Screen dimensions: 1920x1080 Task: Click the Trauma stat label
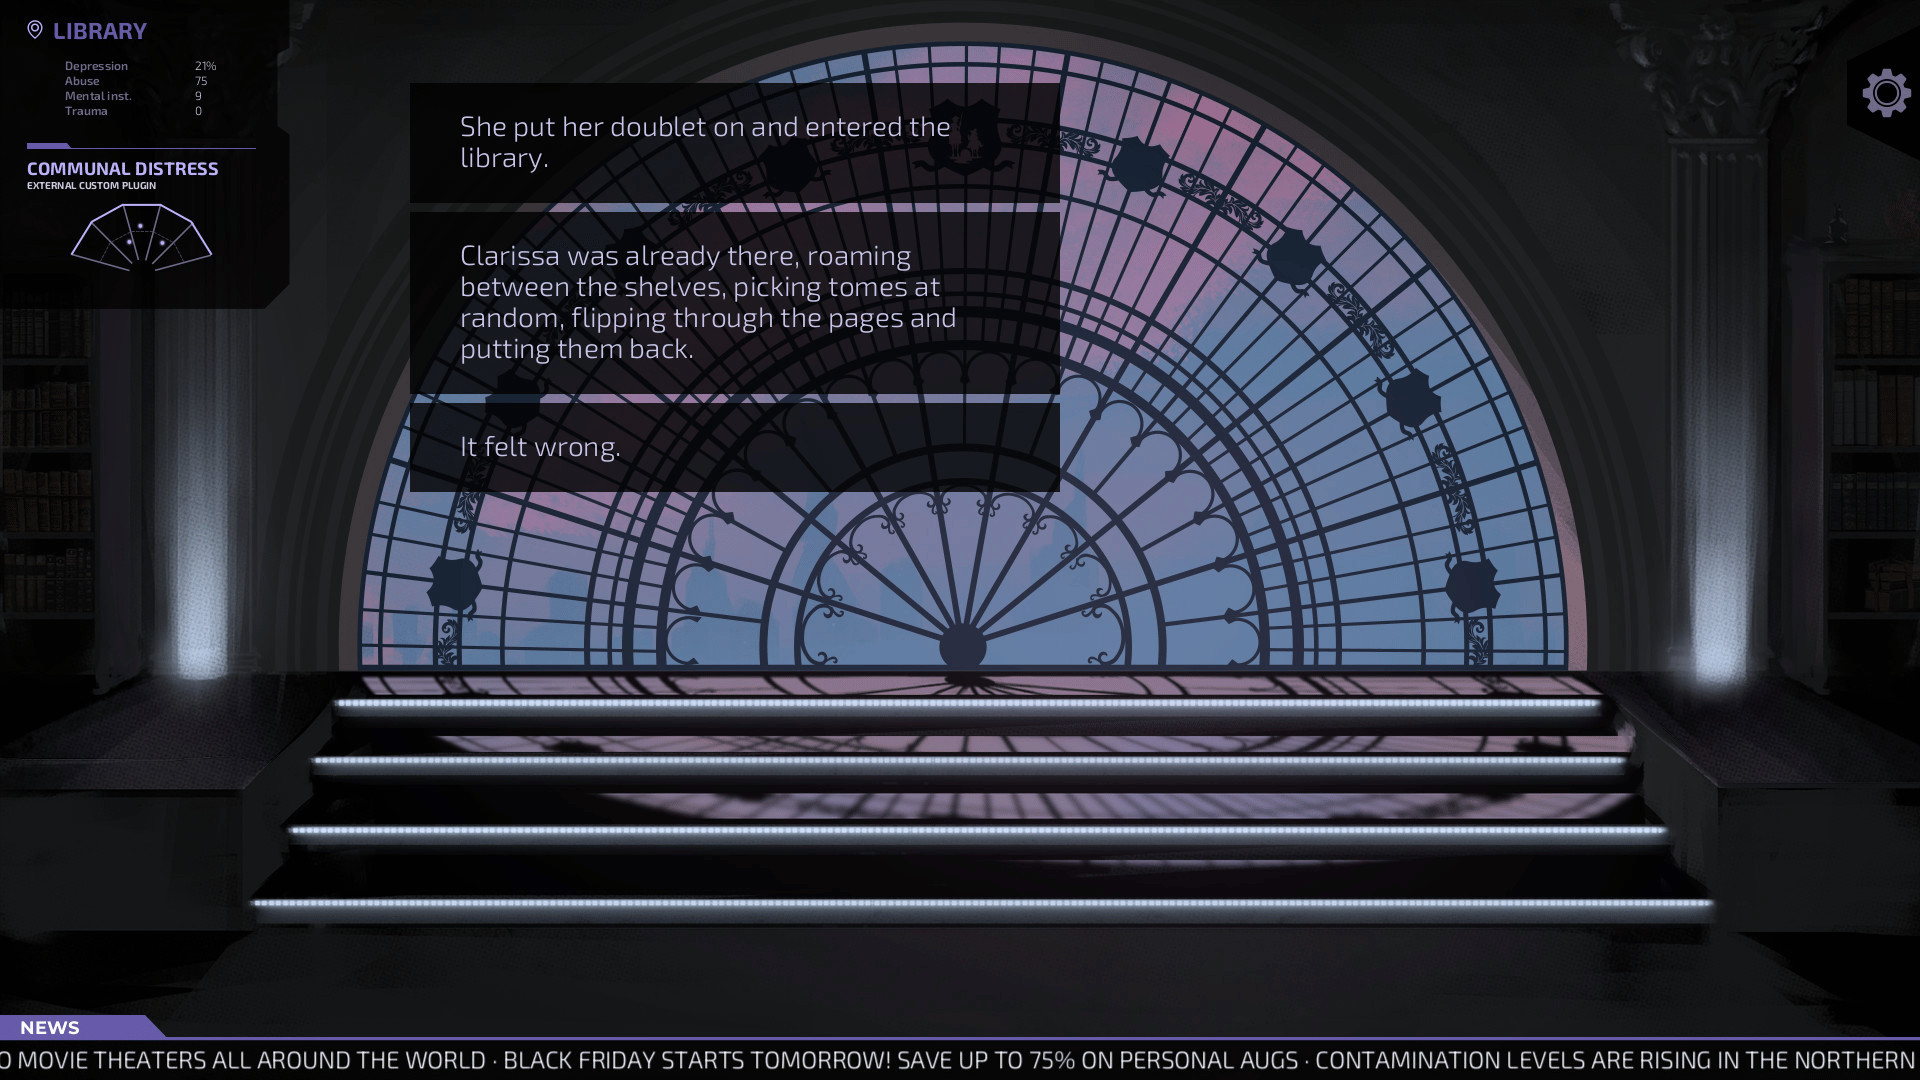pos(86,111)
